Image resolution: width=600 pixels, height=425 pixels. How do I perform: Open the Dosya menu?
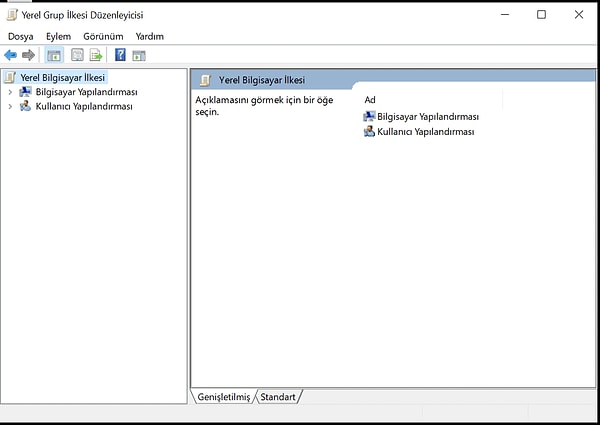coord(21,36)
